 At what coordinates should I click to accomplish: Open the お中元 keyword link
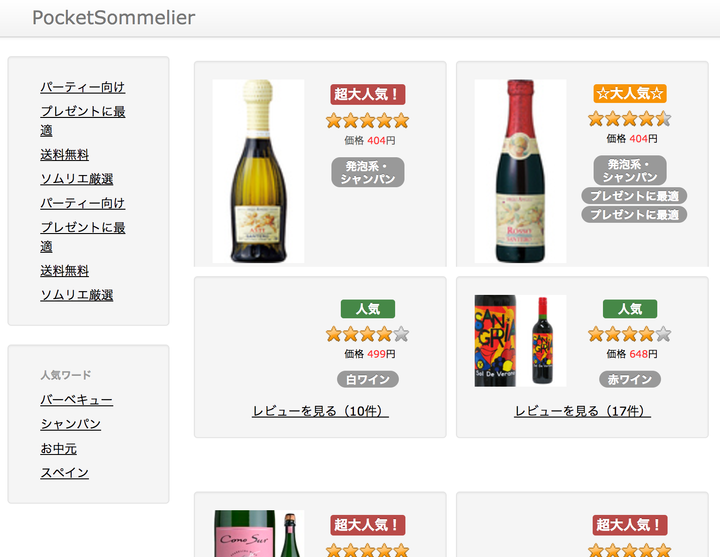58,448
